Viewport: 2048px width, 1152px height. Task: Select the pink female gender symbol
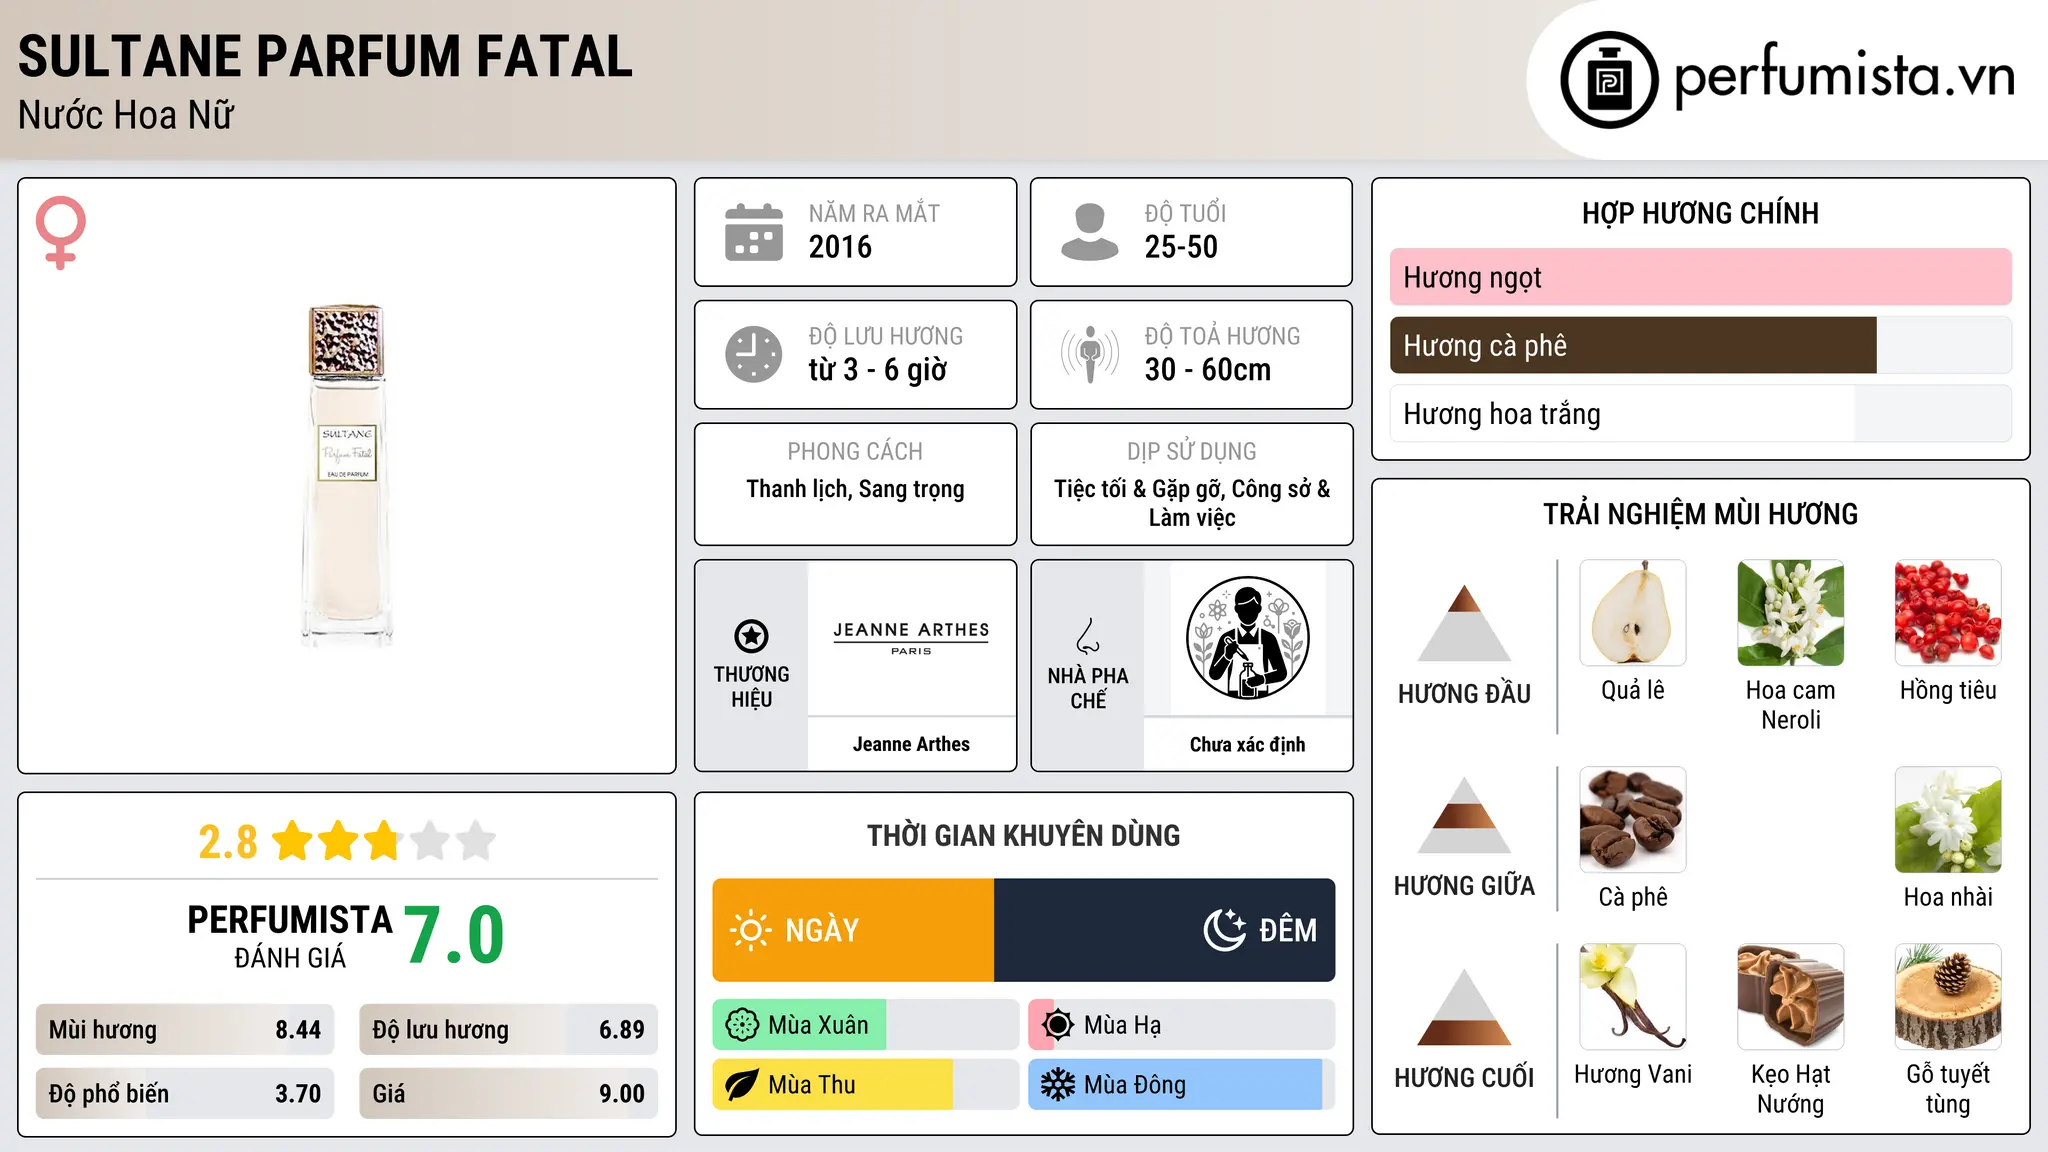(x=61, y=232)
